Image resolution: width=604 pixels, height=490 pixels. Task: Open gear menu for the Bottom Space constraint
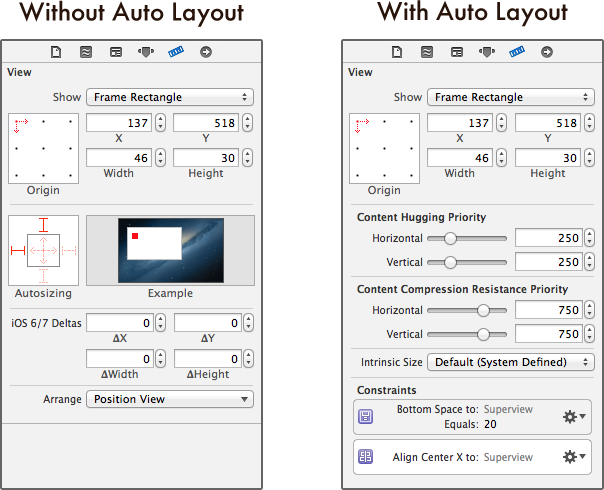click(x=574, y=416)
